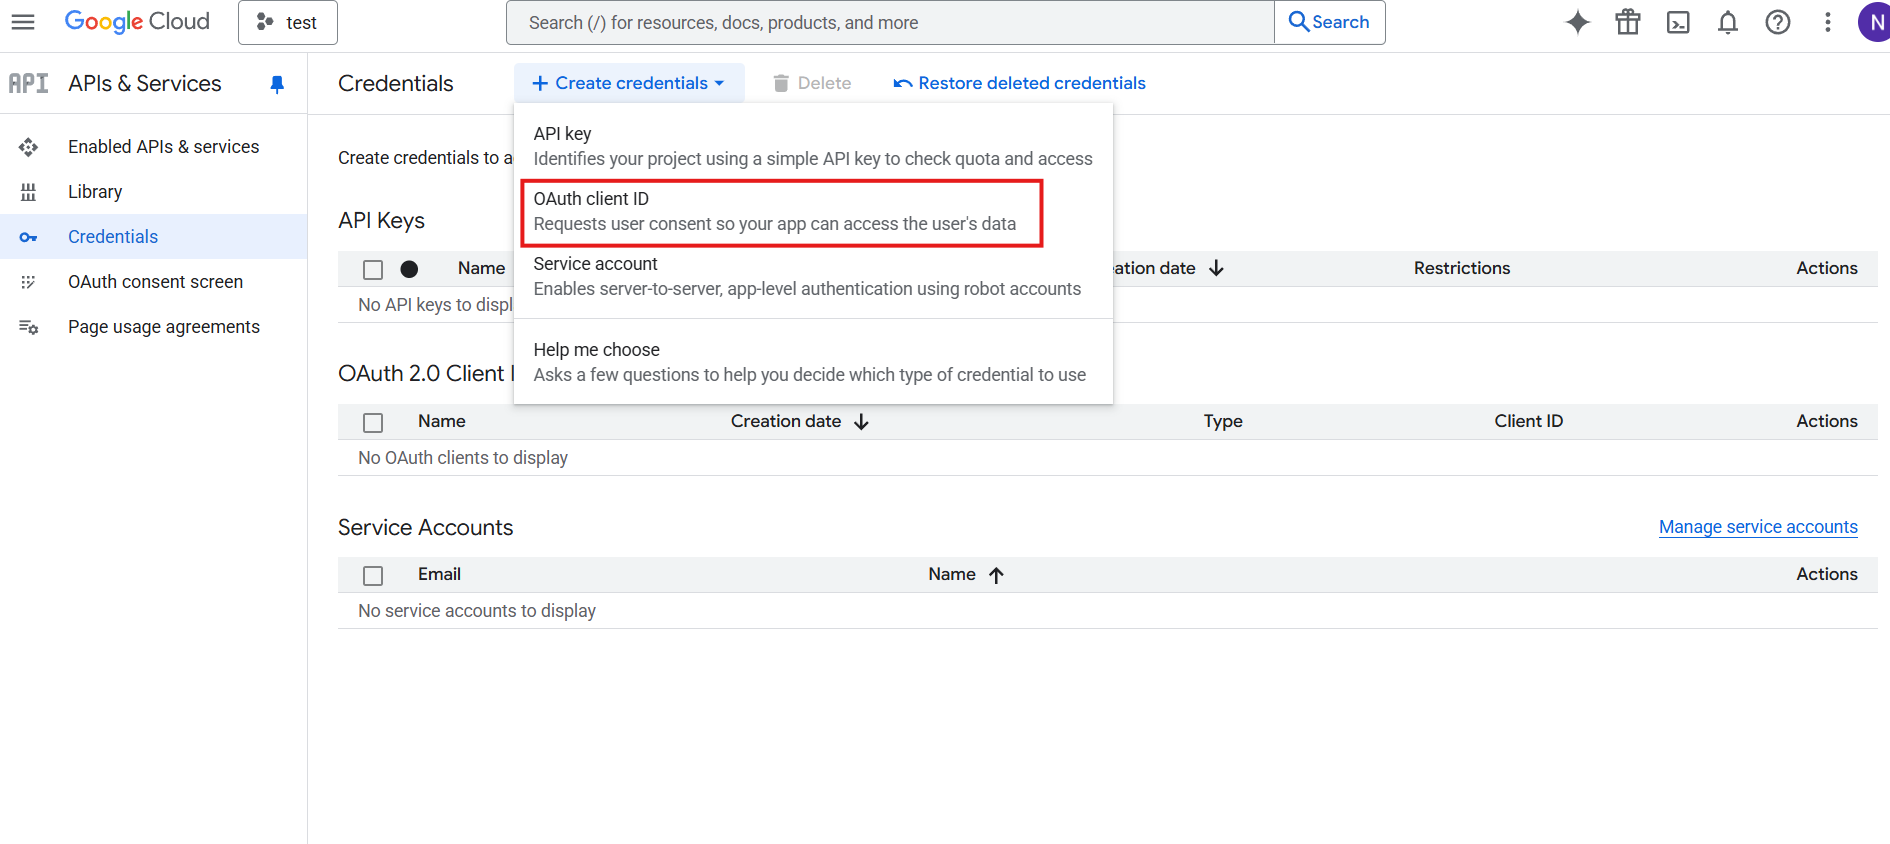The image size is (1890, 844).
Task: Open the notifications bell
Action: 1727,22
